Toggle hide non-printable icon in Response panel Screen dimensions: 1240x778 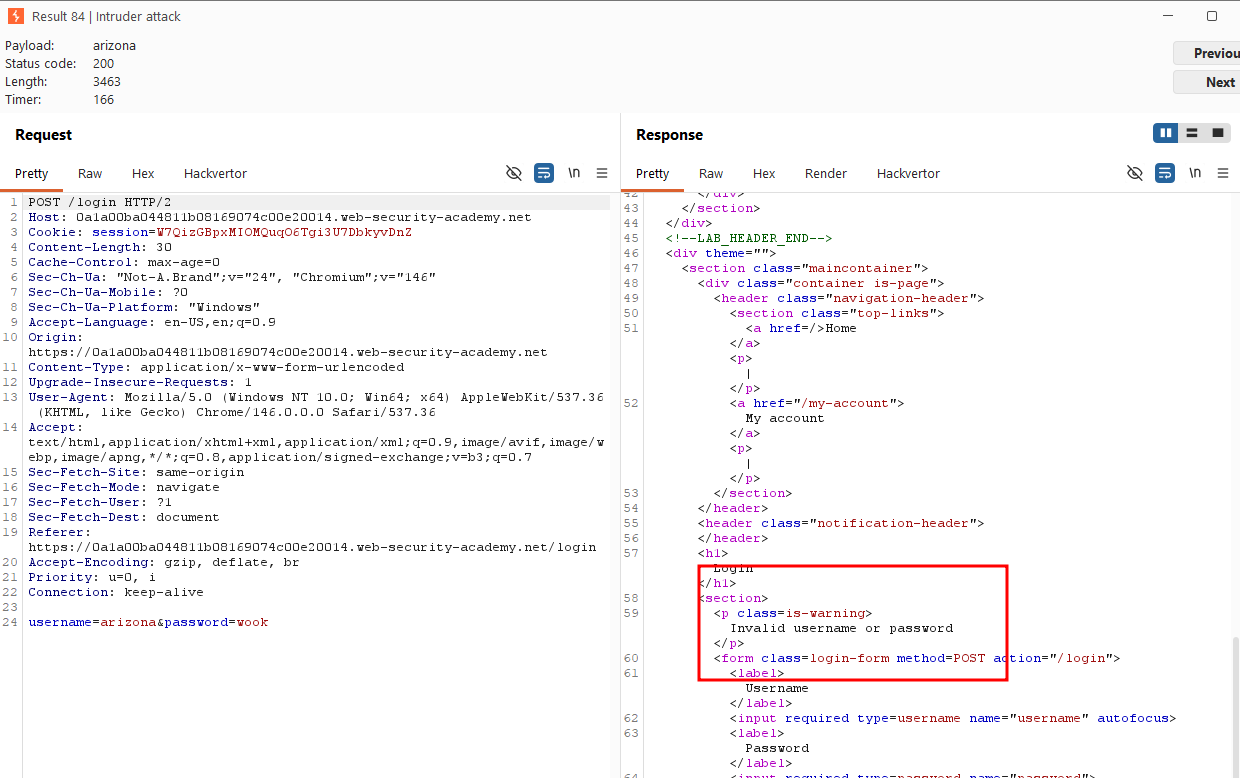click(1135, 173)
